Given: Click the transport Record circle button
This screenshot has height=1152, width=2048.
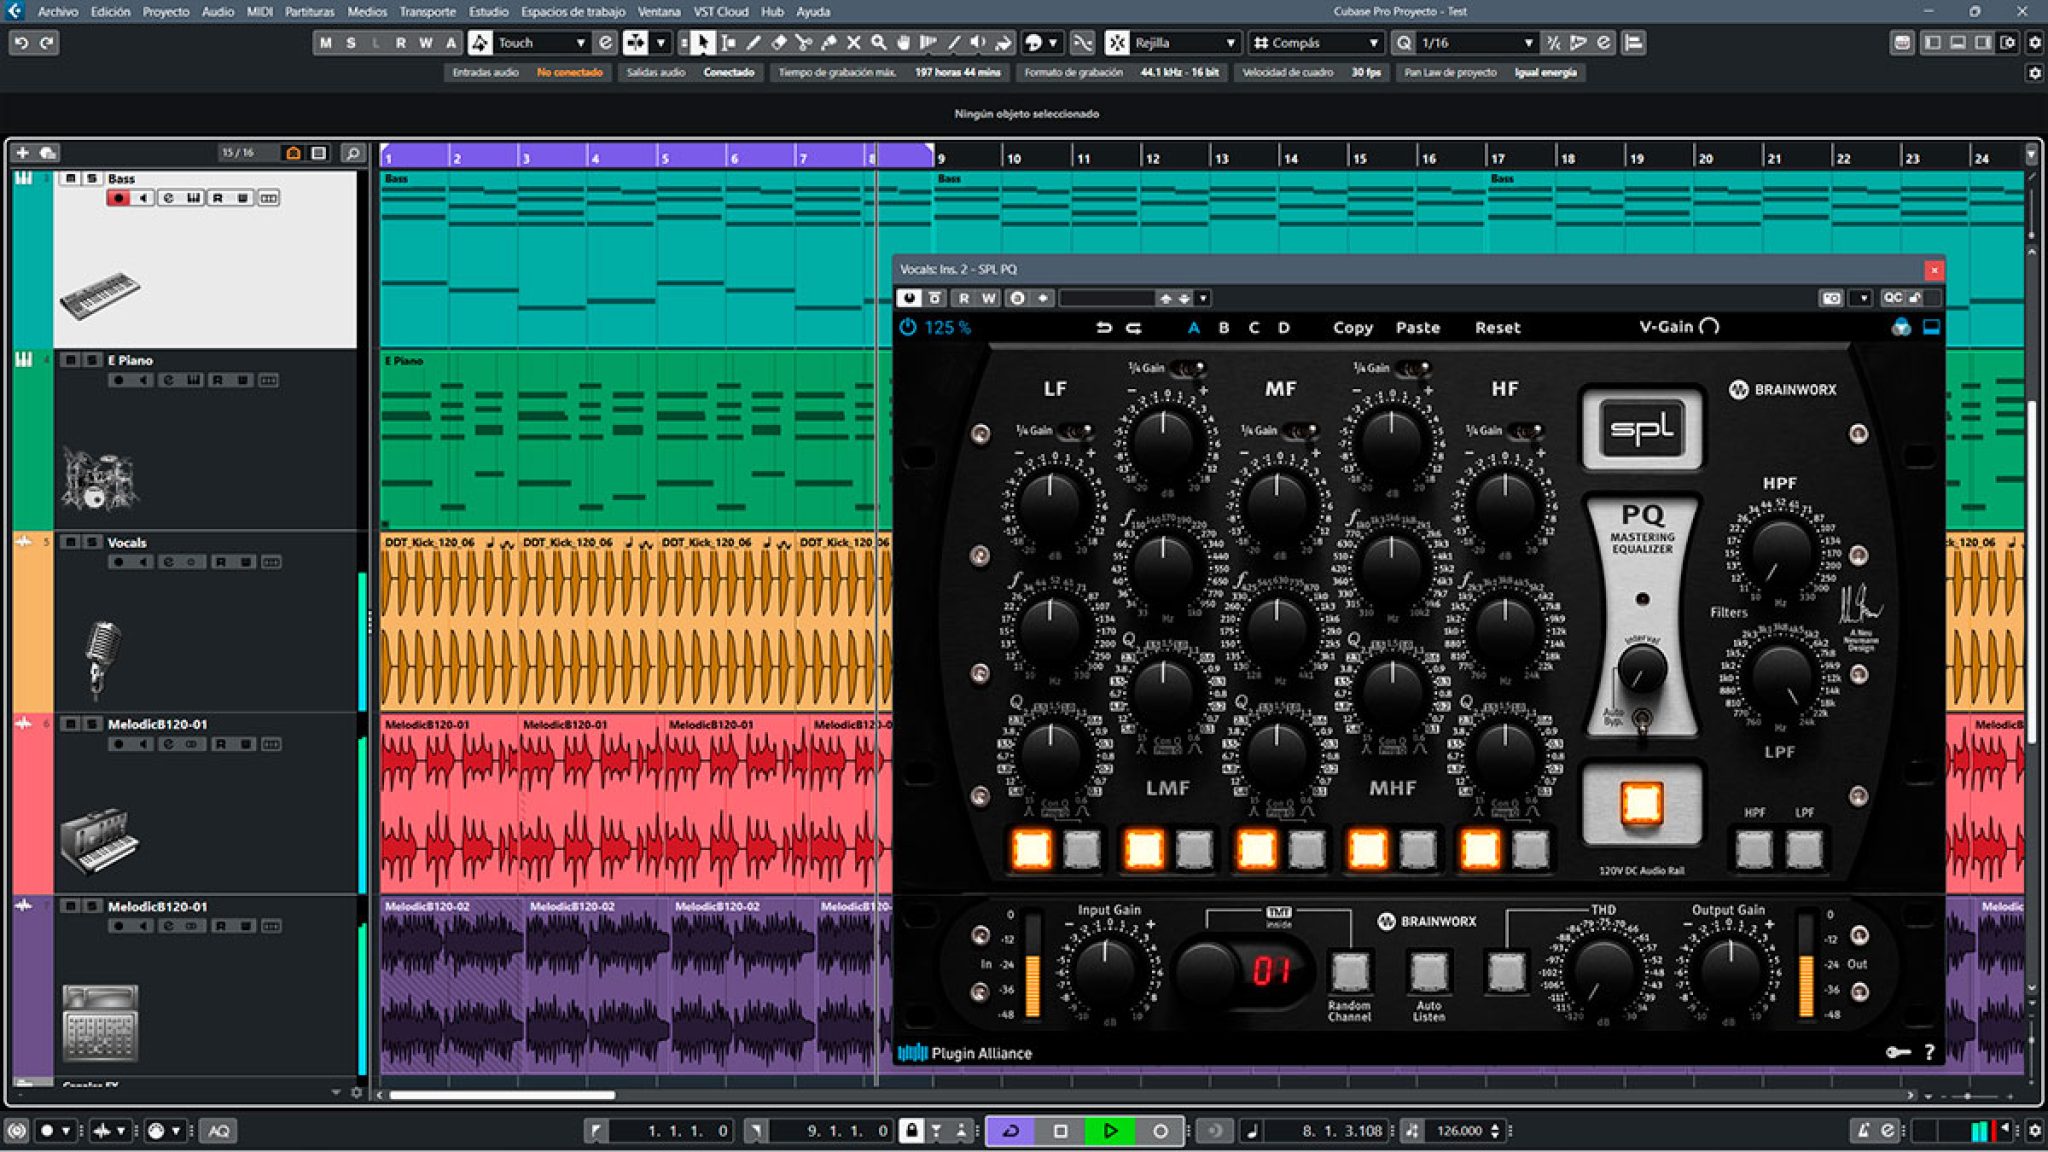Looking at the screenshot, I should (1160, 1131).
